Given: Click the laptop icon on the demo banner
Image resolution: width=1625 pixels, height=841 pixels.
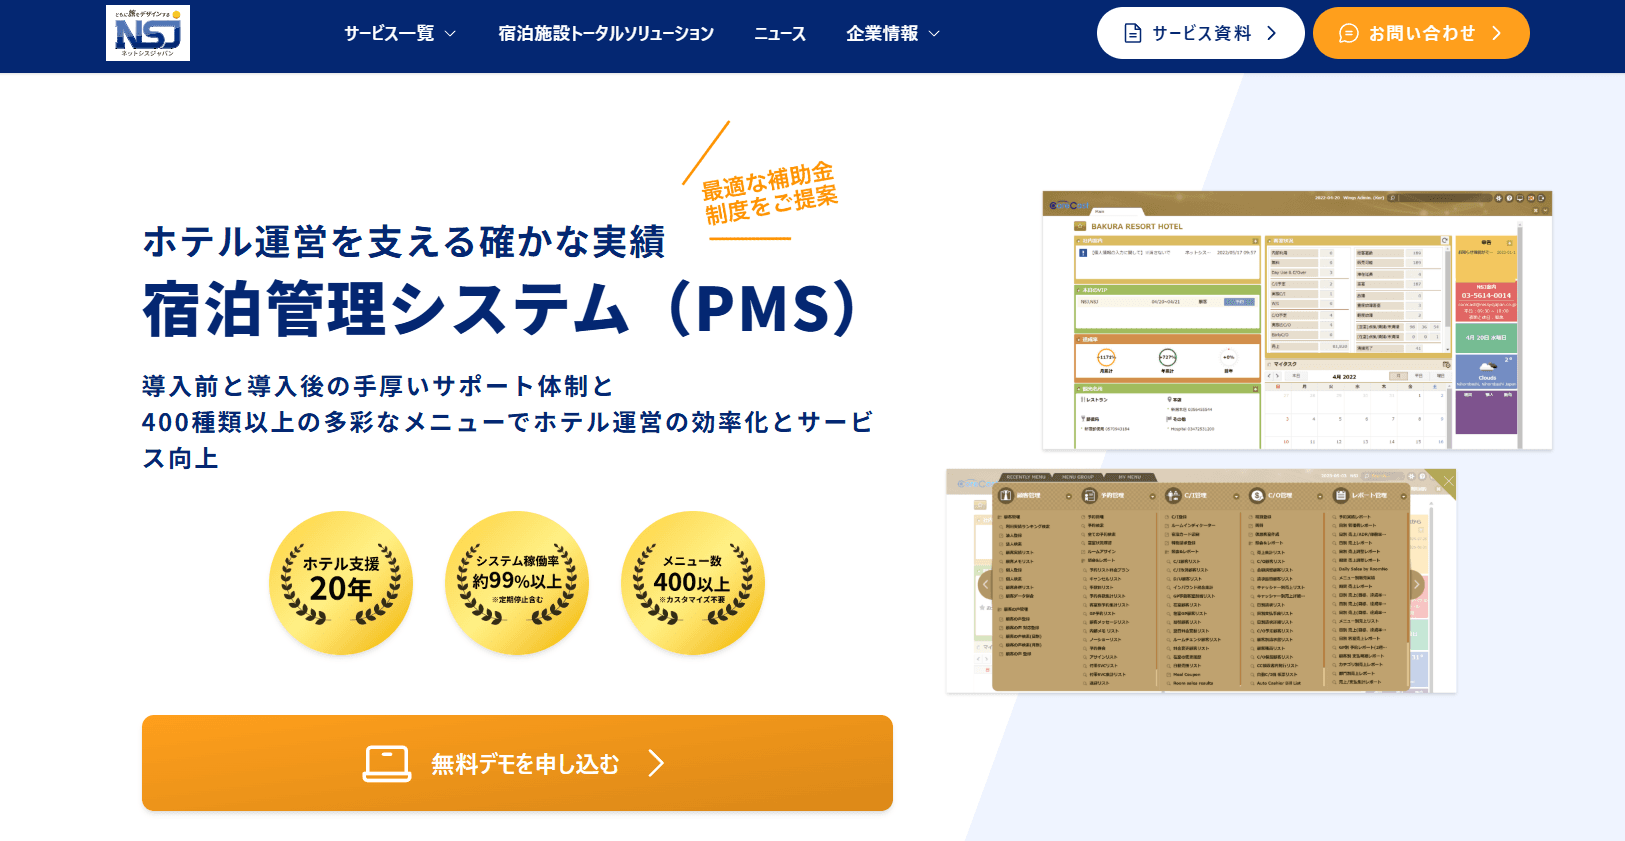Looking at the screenshot, I should (x=387, y=764).
